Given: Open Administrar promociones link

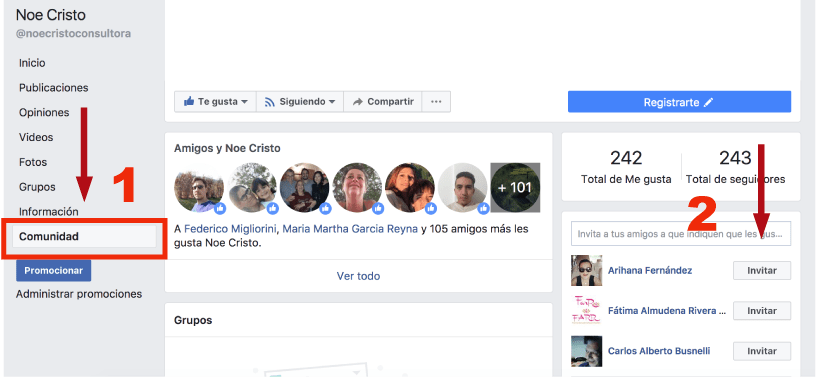Looking at the screenshot, I should coord(79,294).
